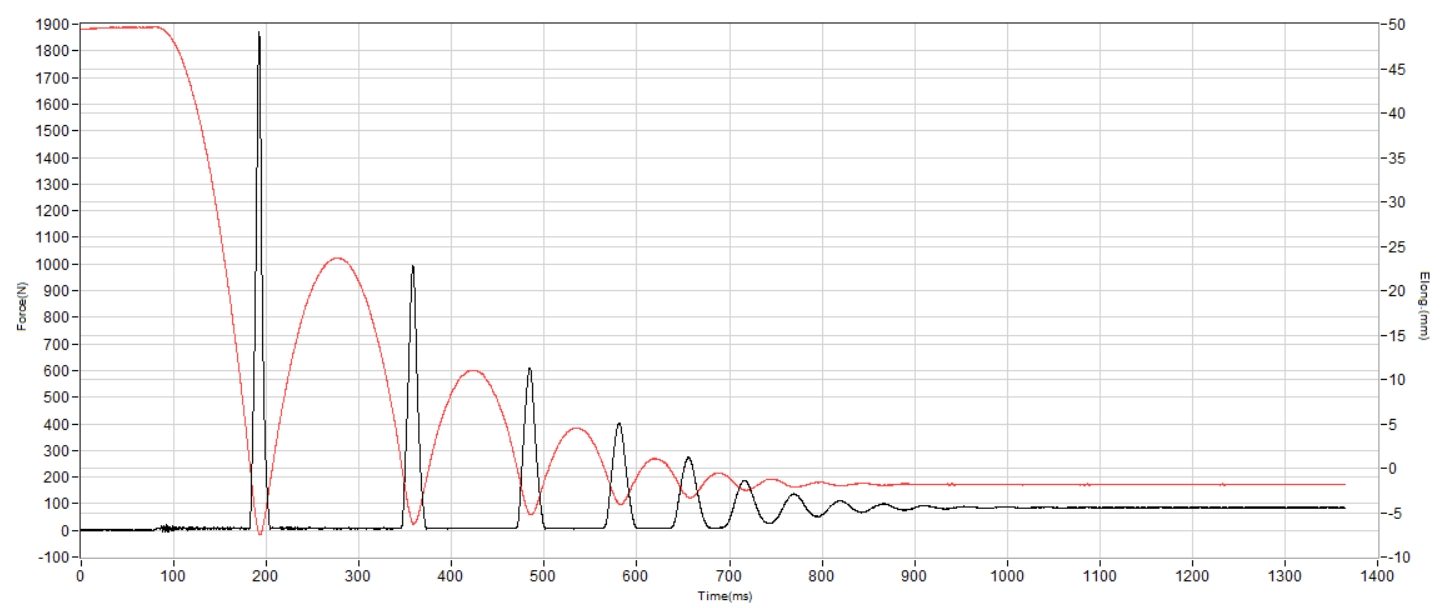
Task: Click the second black force peak near 1000 N
Action: 412,267
